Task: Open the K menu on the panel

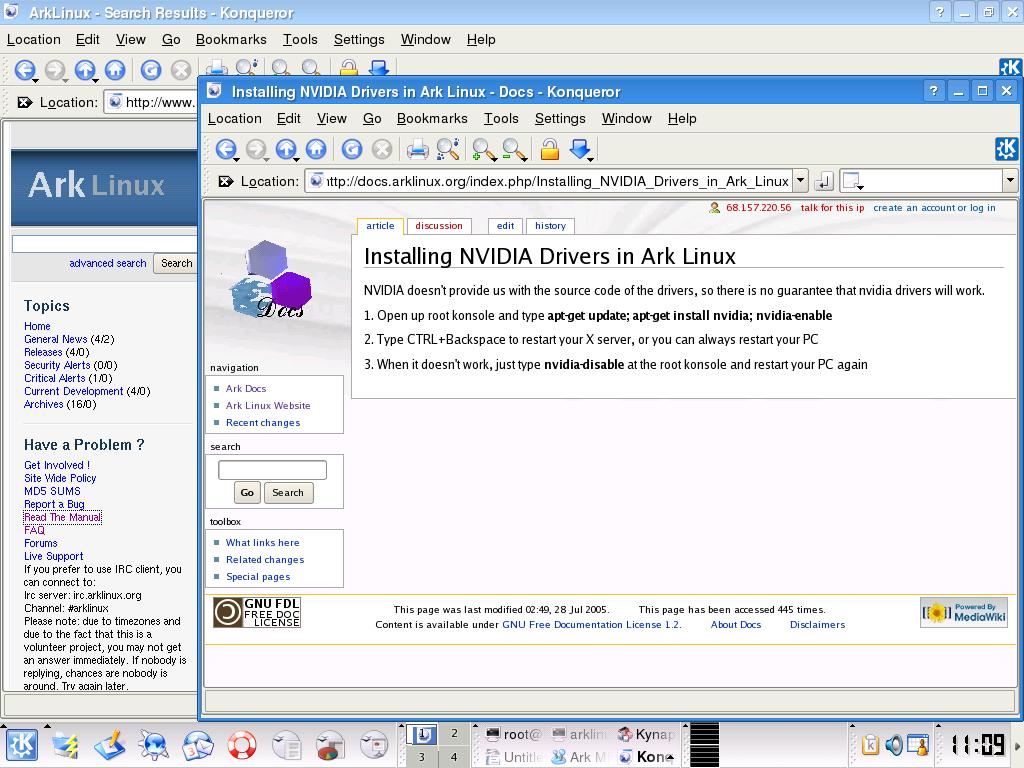Action: pos(22,745)
